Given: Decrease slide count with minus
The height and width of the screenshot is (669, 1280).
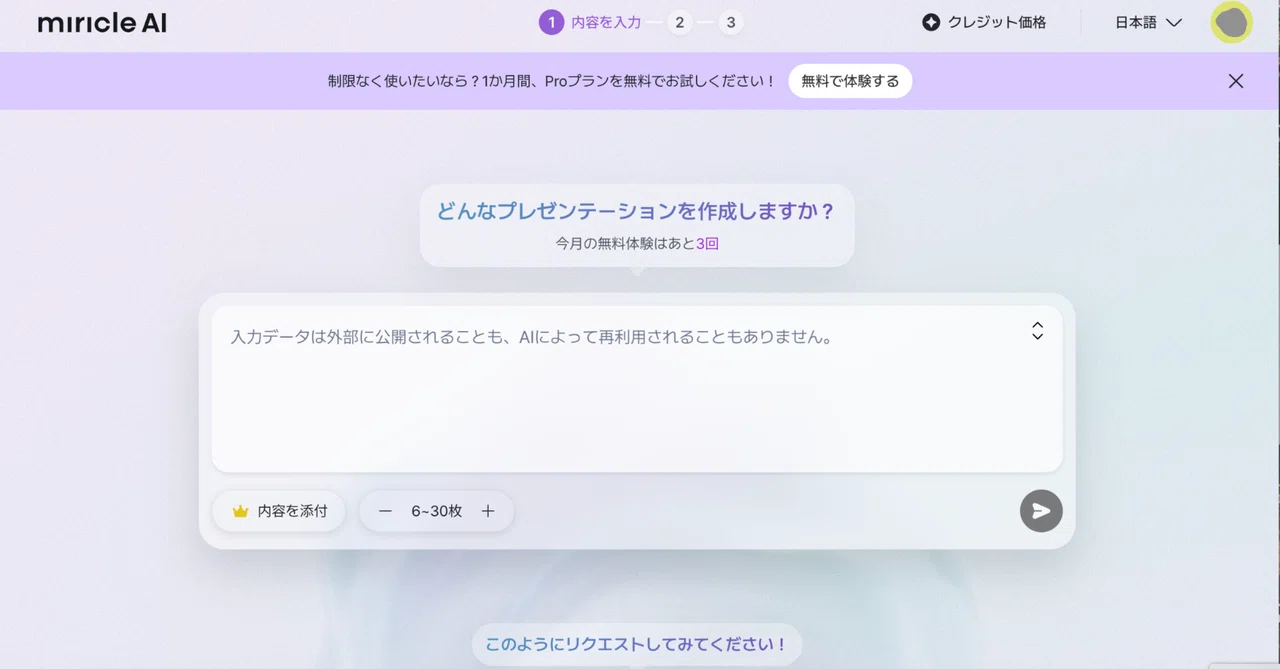Looking at the screenshot, I should [385, 511].
